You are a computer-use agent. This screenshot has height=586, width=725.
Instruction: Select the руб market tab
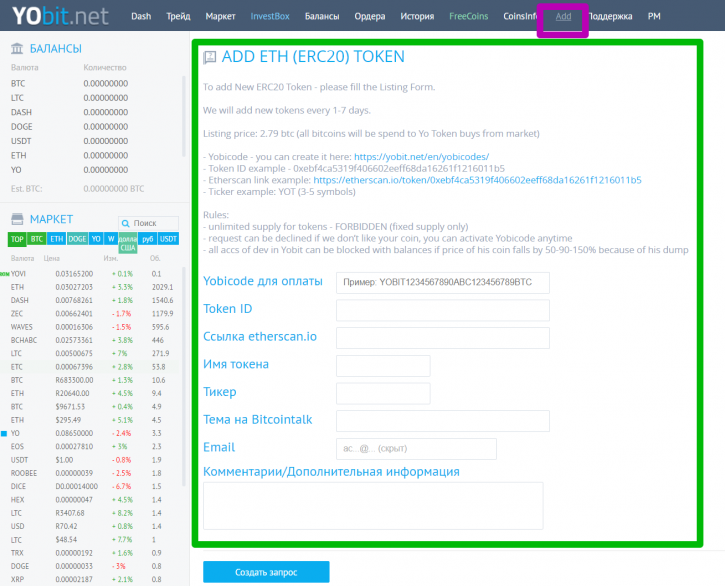(x=147, y=239)
